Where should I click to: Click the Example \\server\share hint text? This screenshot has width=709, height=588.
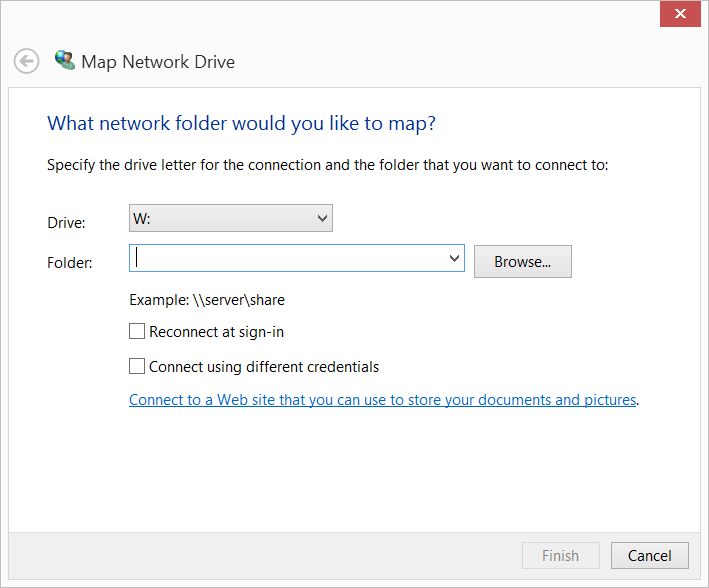click(207, 300)
